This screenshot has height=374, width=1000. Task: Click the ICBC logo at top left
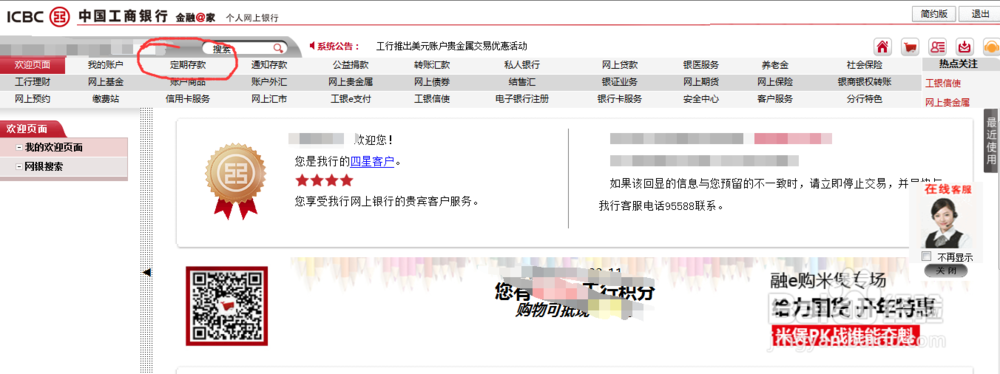coord(38,16)
